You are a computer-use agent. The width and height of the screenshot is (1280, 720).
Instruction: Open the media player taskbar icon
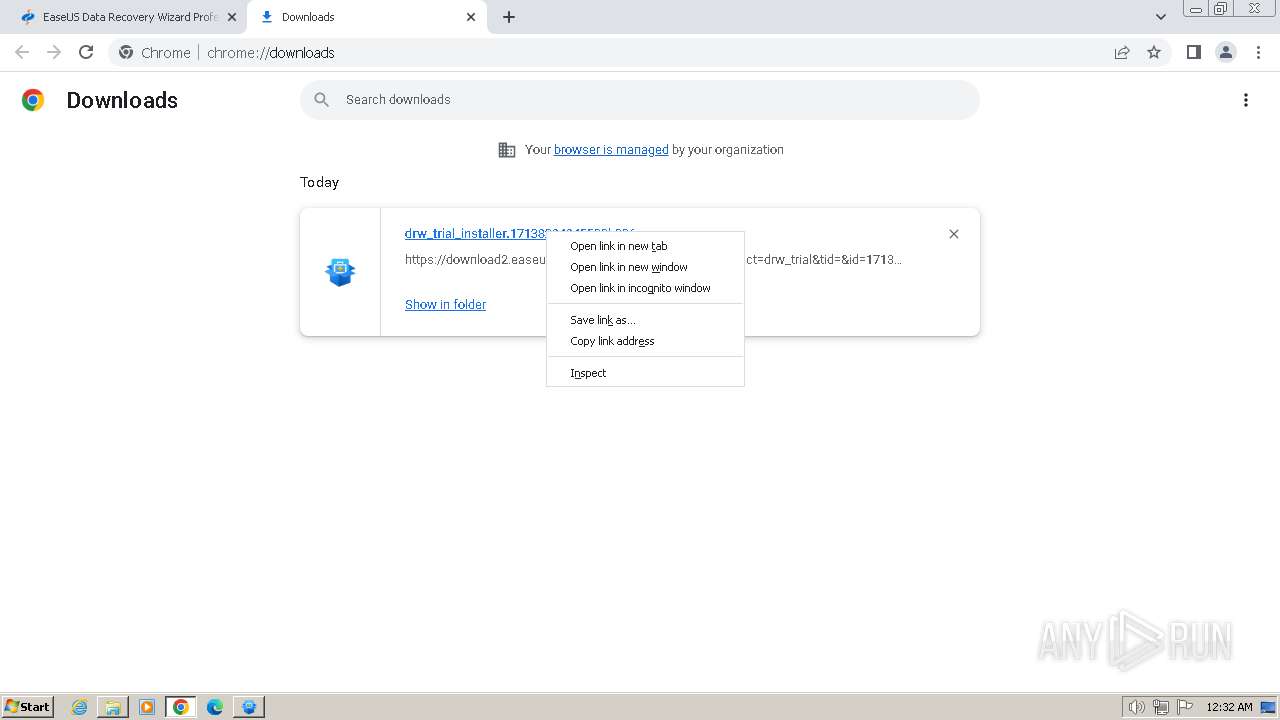[x=147, y=707]
